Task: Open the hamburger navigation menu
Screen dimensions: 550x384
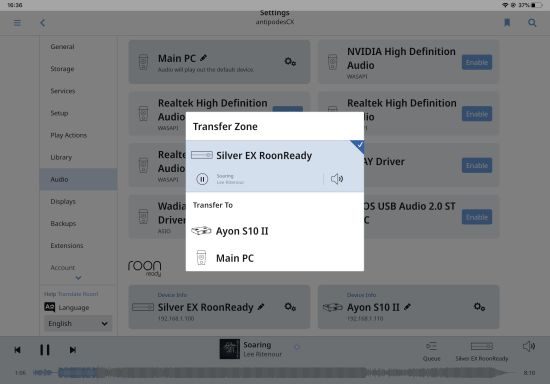Action: [x=17, y=23]
